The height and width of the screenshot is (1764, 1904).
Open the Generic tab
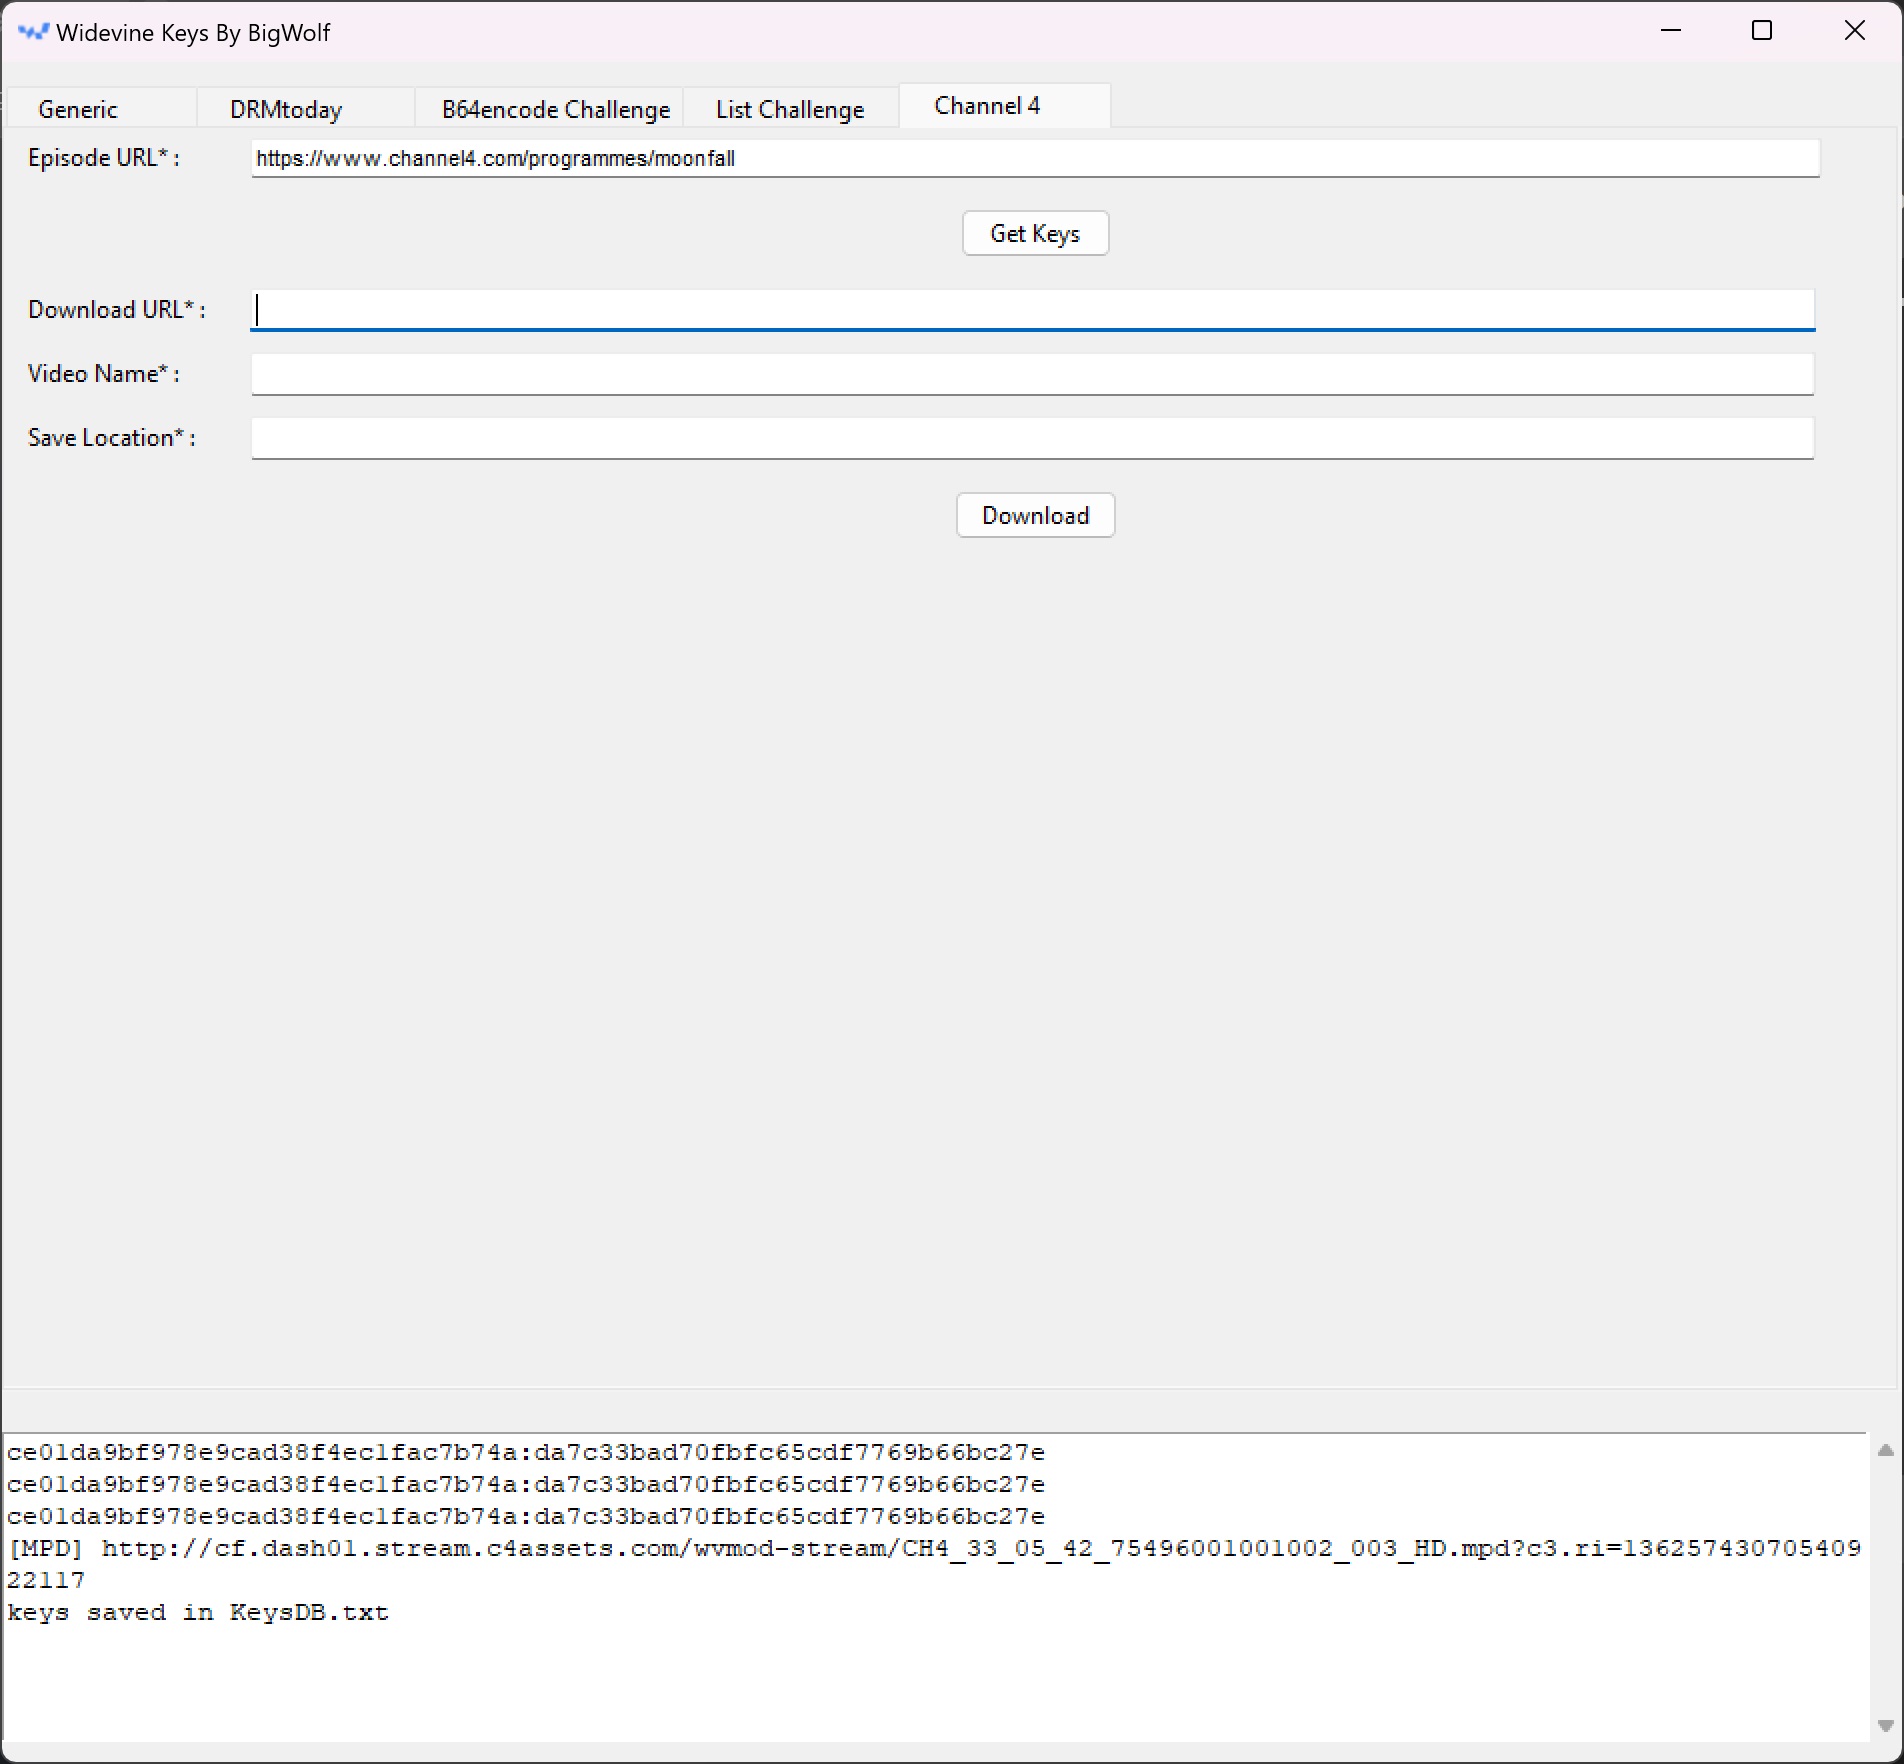click(x=101, y=109)
